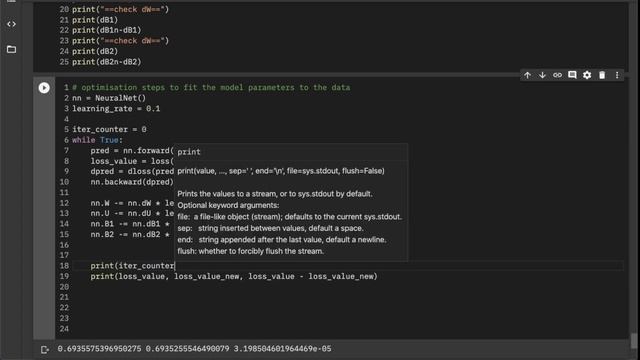Run the optimisation steps cell
640x360 pixels.
[44, 88]
